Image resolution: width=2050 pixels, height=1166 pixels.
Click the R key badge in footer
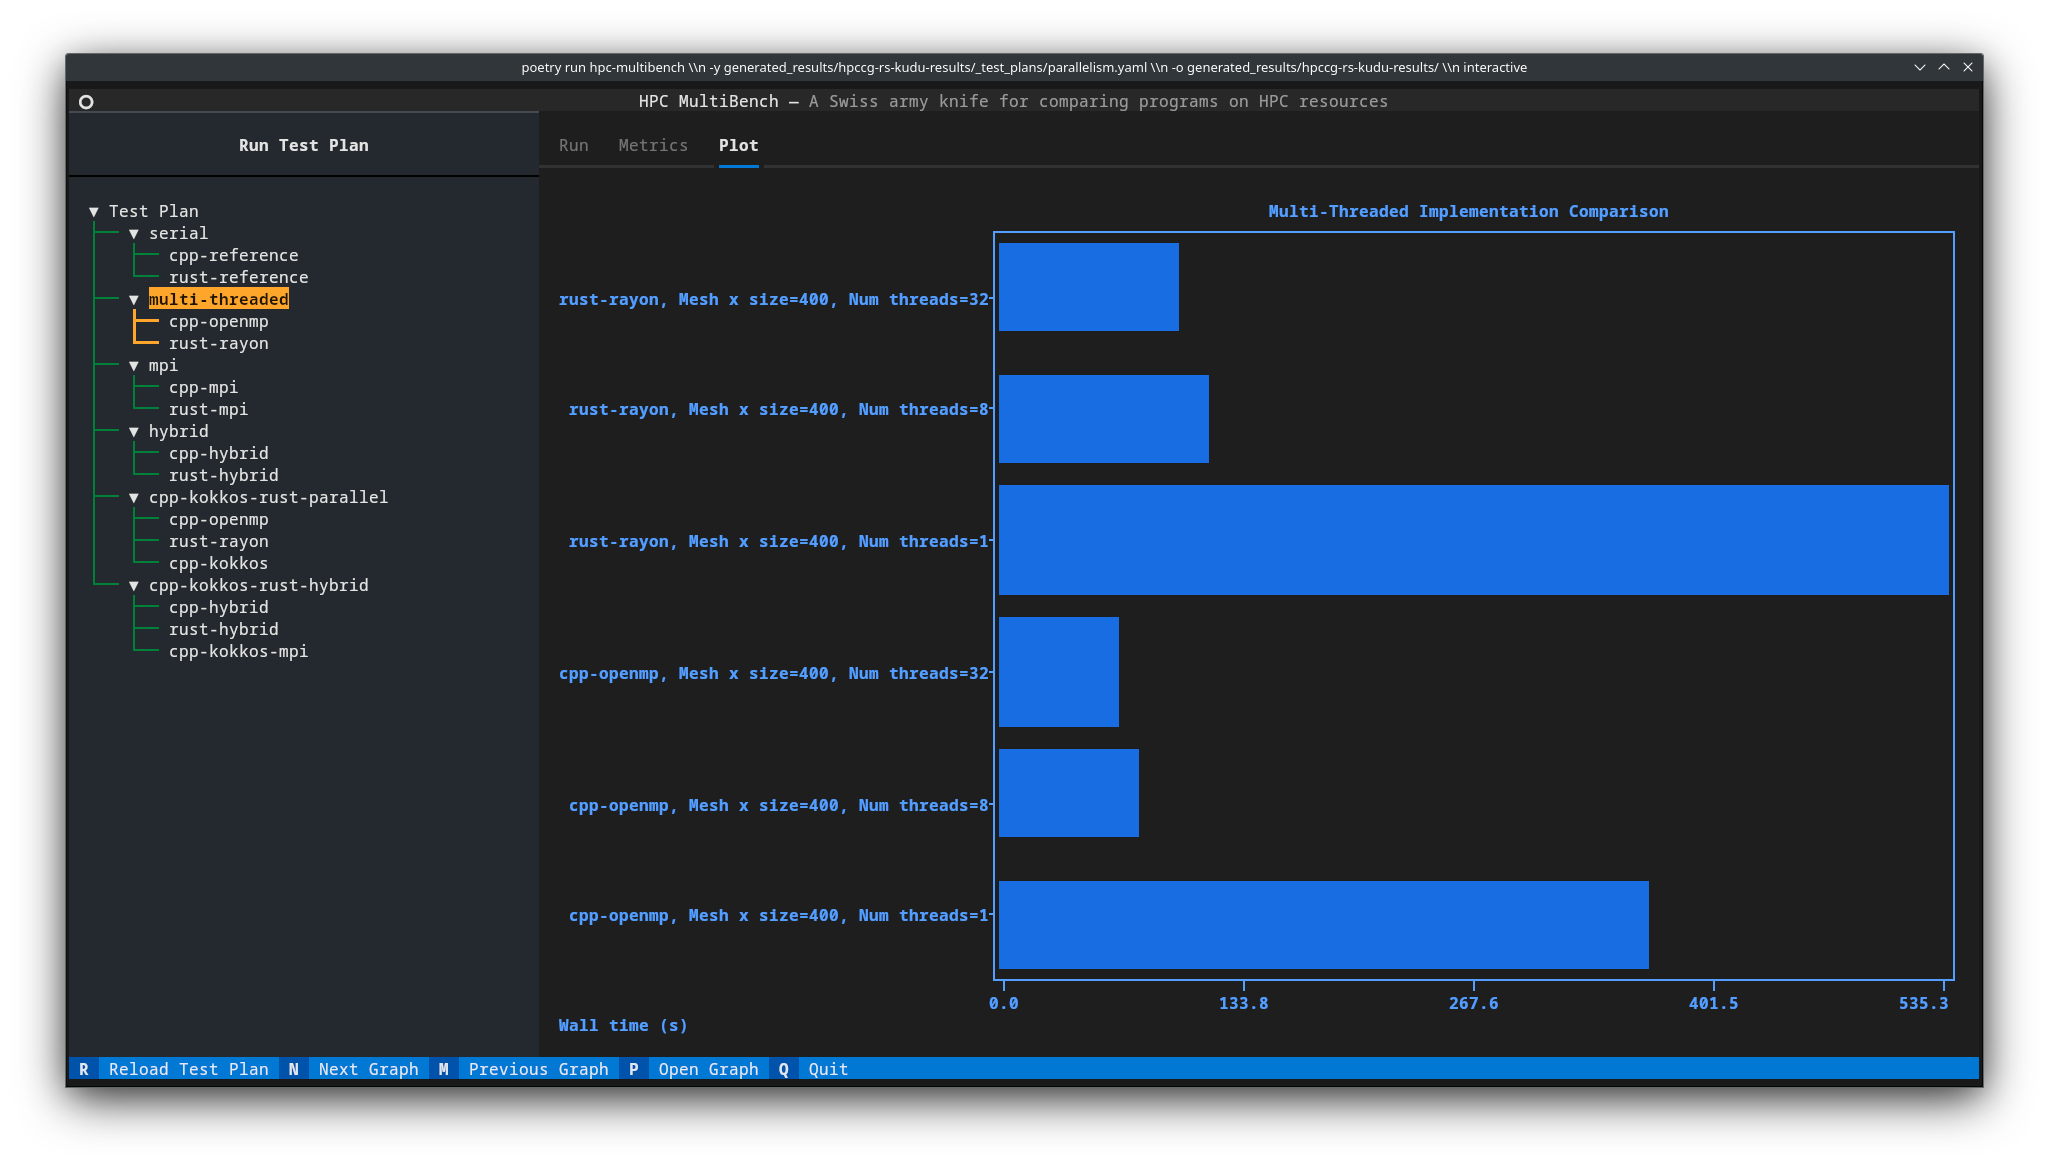click(x=84, y=1070)
